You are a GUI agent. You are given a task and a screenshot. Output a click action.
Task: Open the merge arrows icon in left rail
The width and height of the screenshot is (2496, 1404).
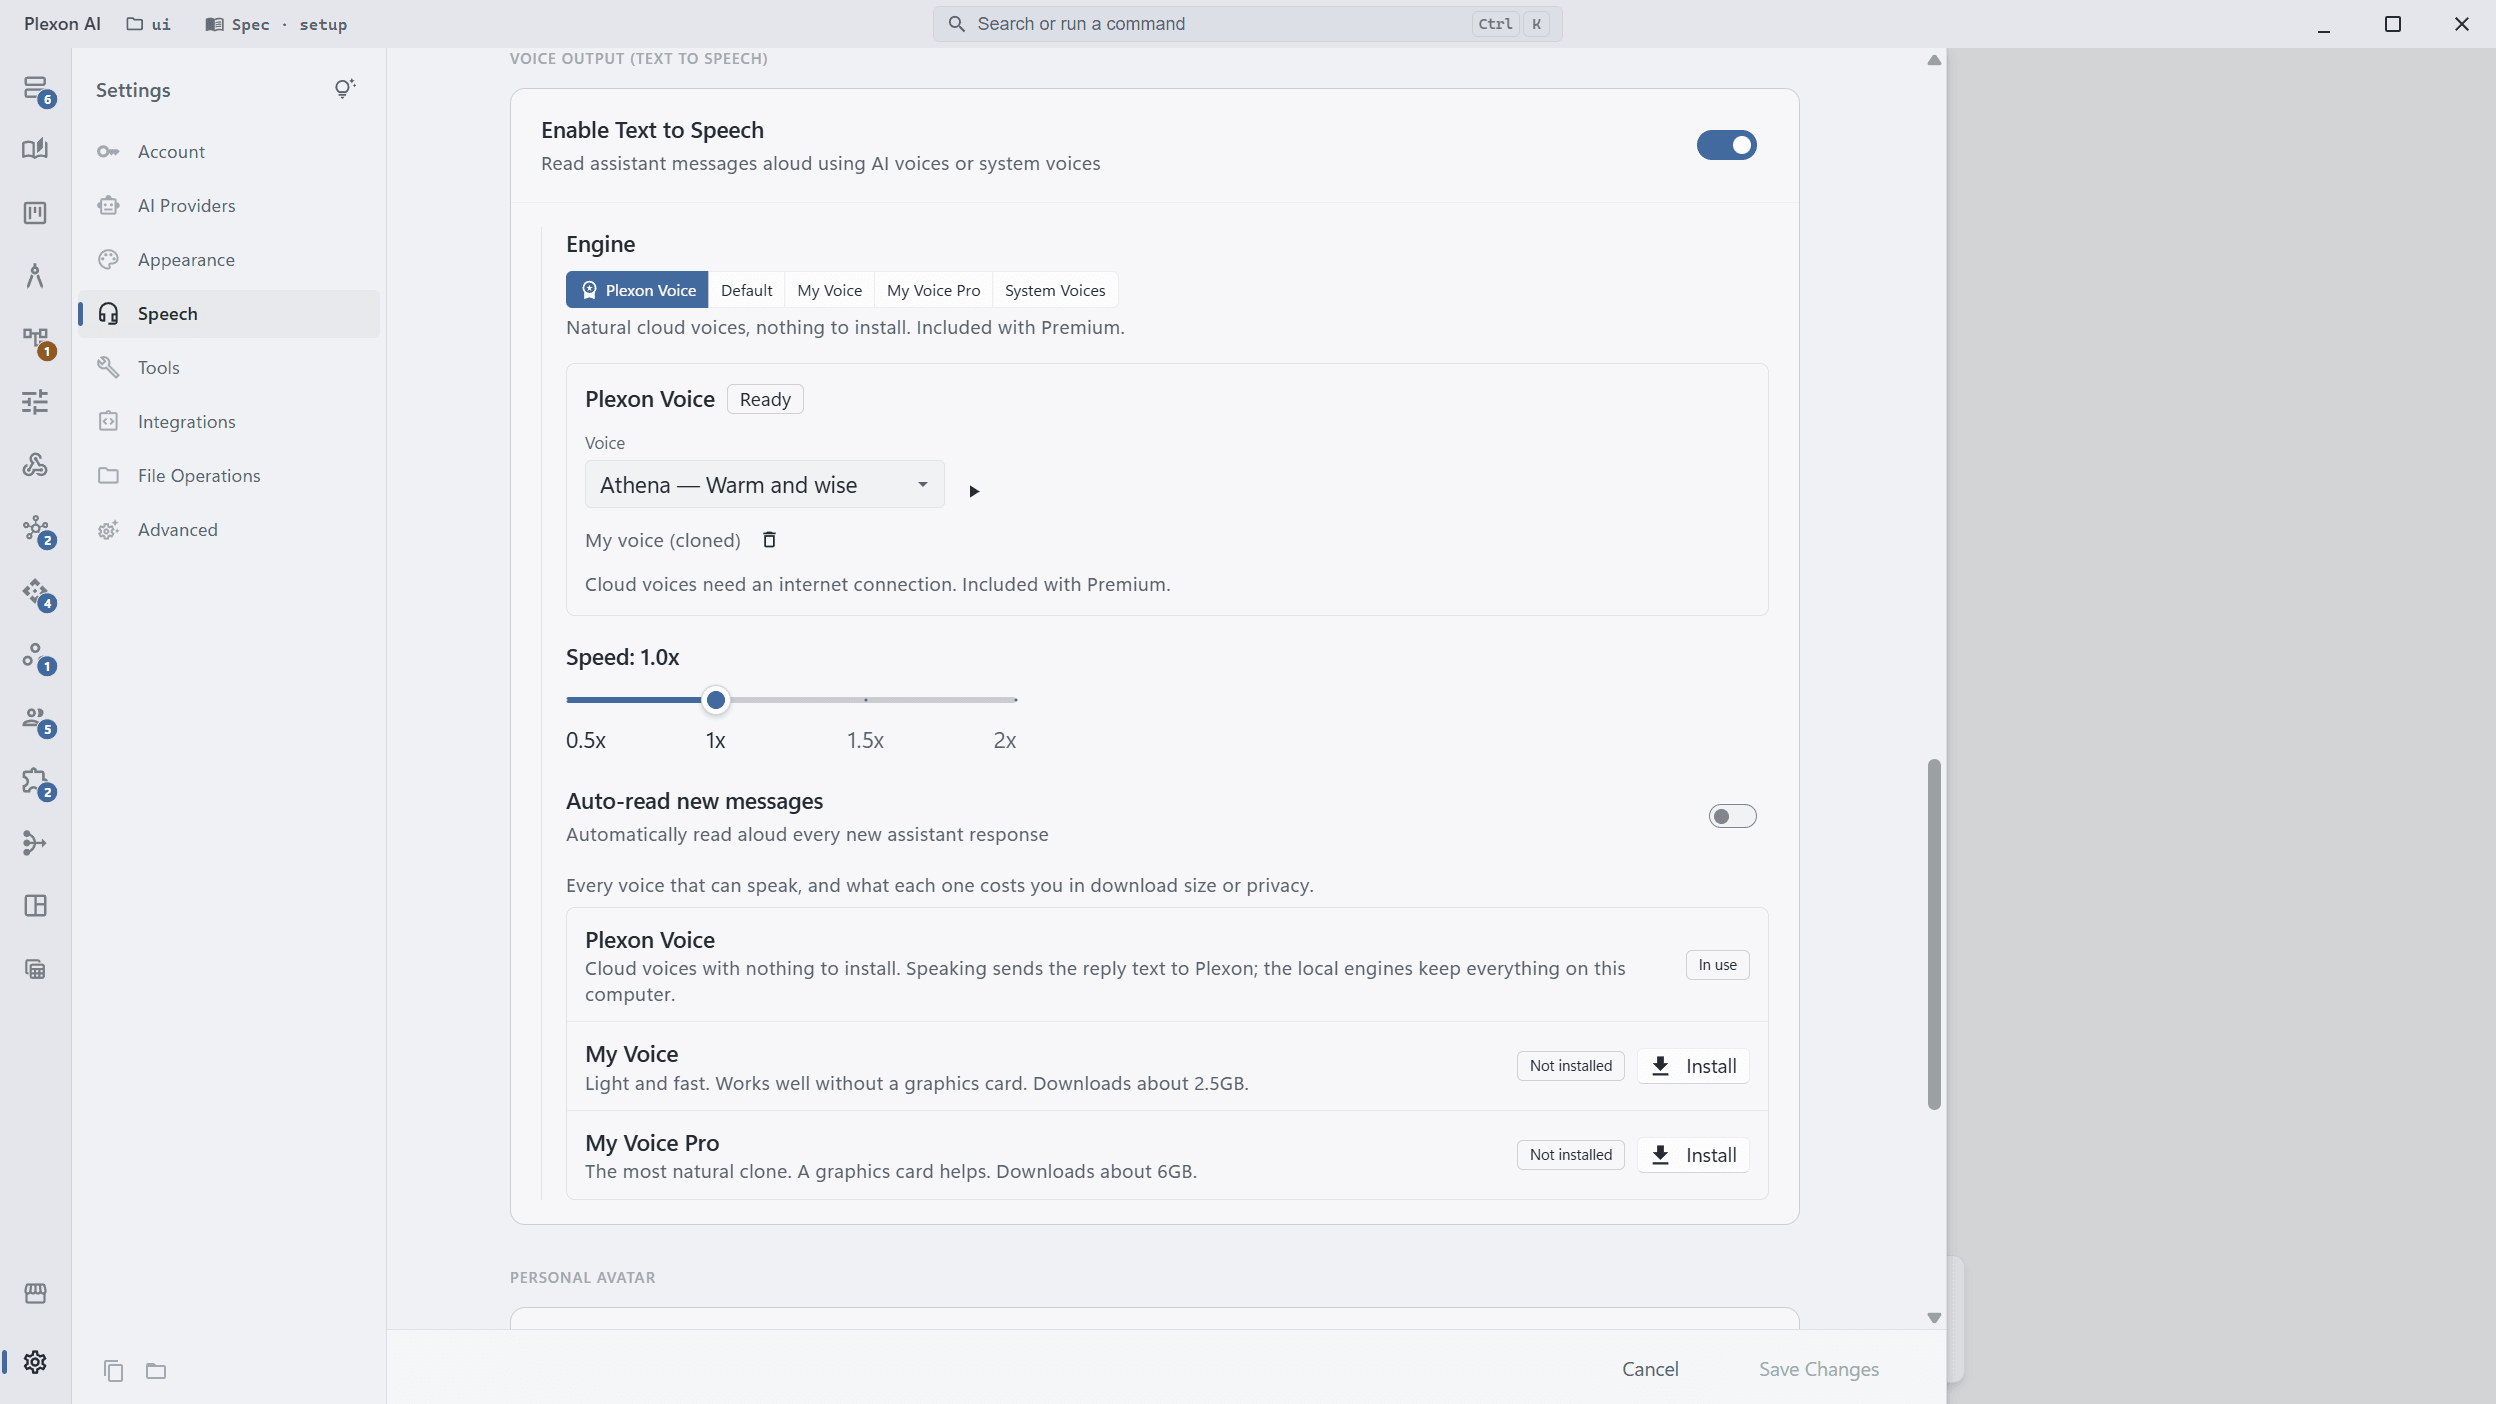pyautogui.click(x=35, y=843)
